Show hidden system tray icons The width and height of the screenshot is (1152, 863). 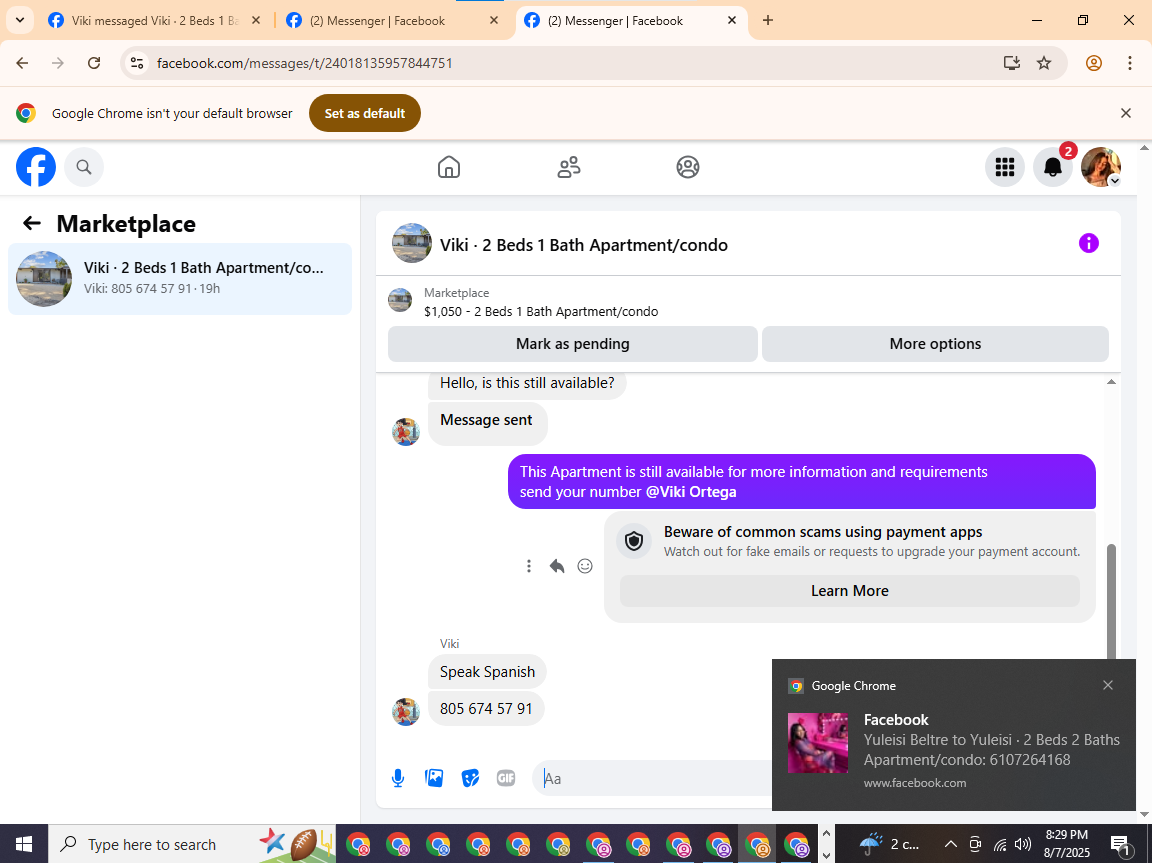[x=950, y=844]
